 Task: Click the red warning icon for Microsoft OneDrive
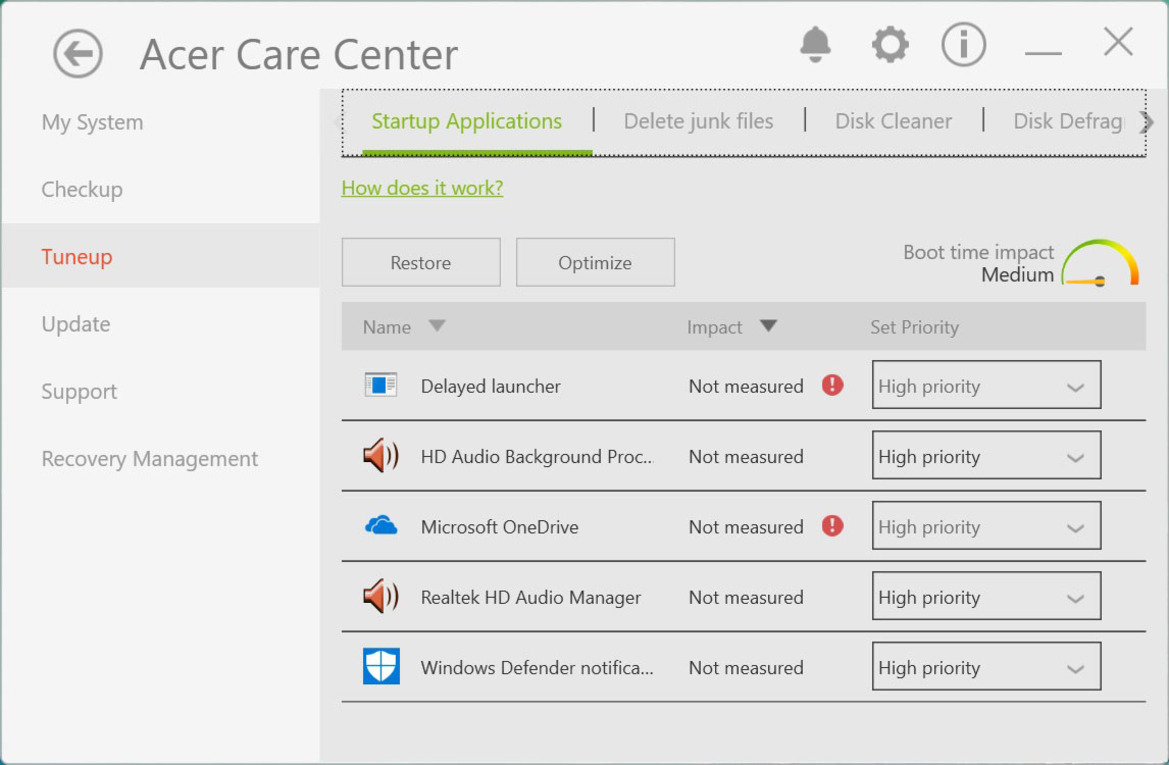coord(832,526)
